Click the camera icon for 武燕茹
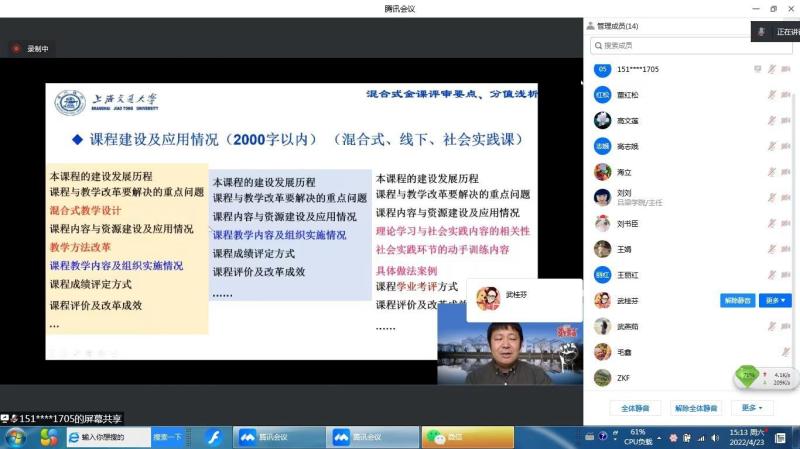 (786, 326)
